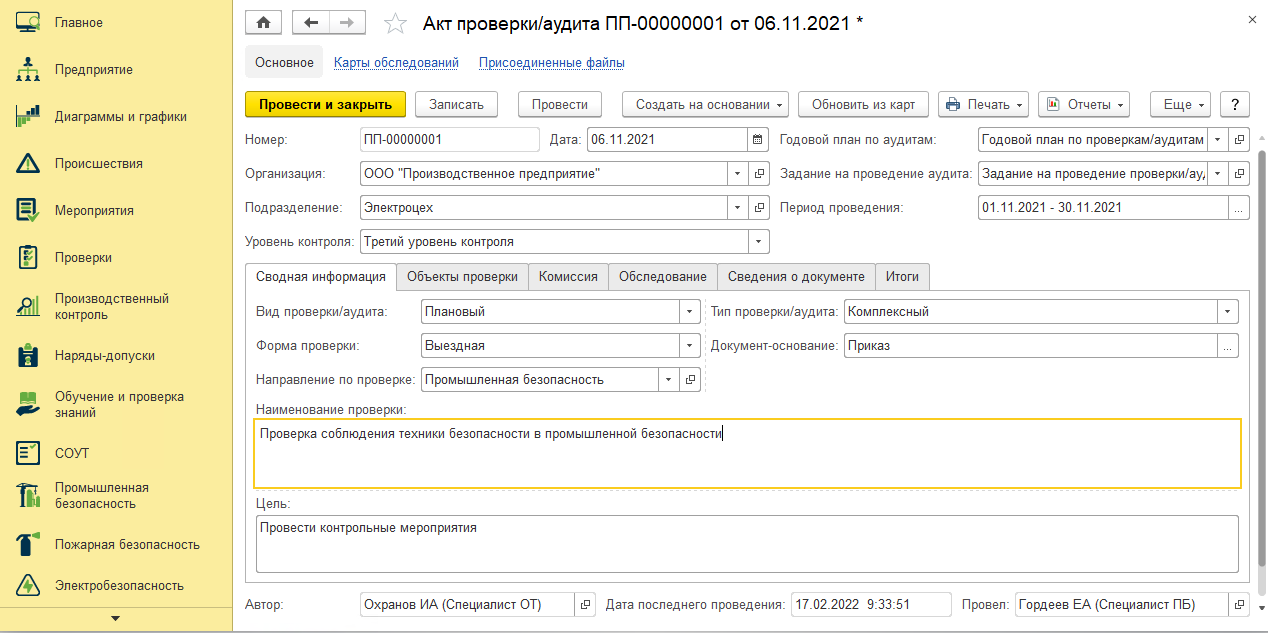The height and width of the screenshot is (633, 1268).
Task: Expand the Уровень контроля dropdown
Action: (758, 241)
